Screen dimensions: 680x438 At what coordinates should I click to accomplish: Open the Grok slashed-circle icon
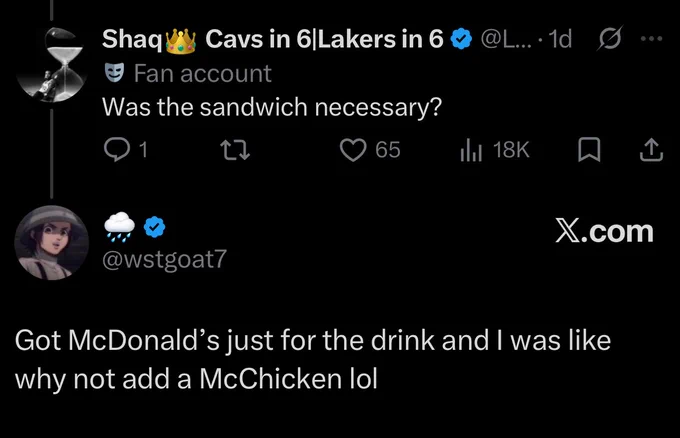tap(610, 38)
